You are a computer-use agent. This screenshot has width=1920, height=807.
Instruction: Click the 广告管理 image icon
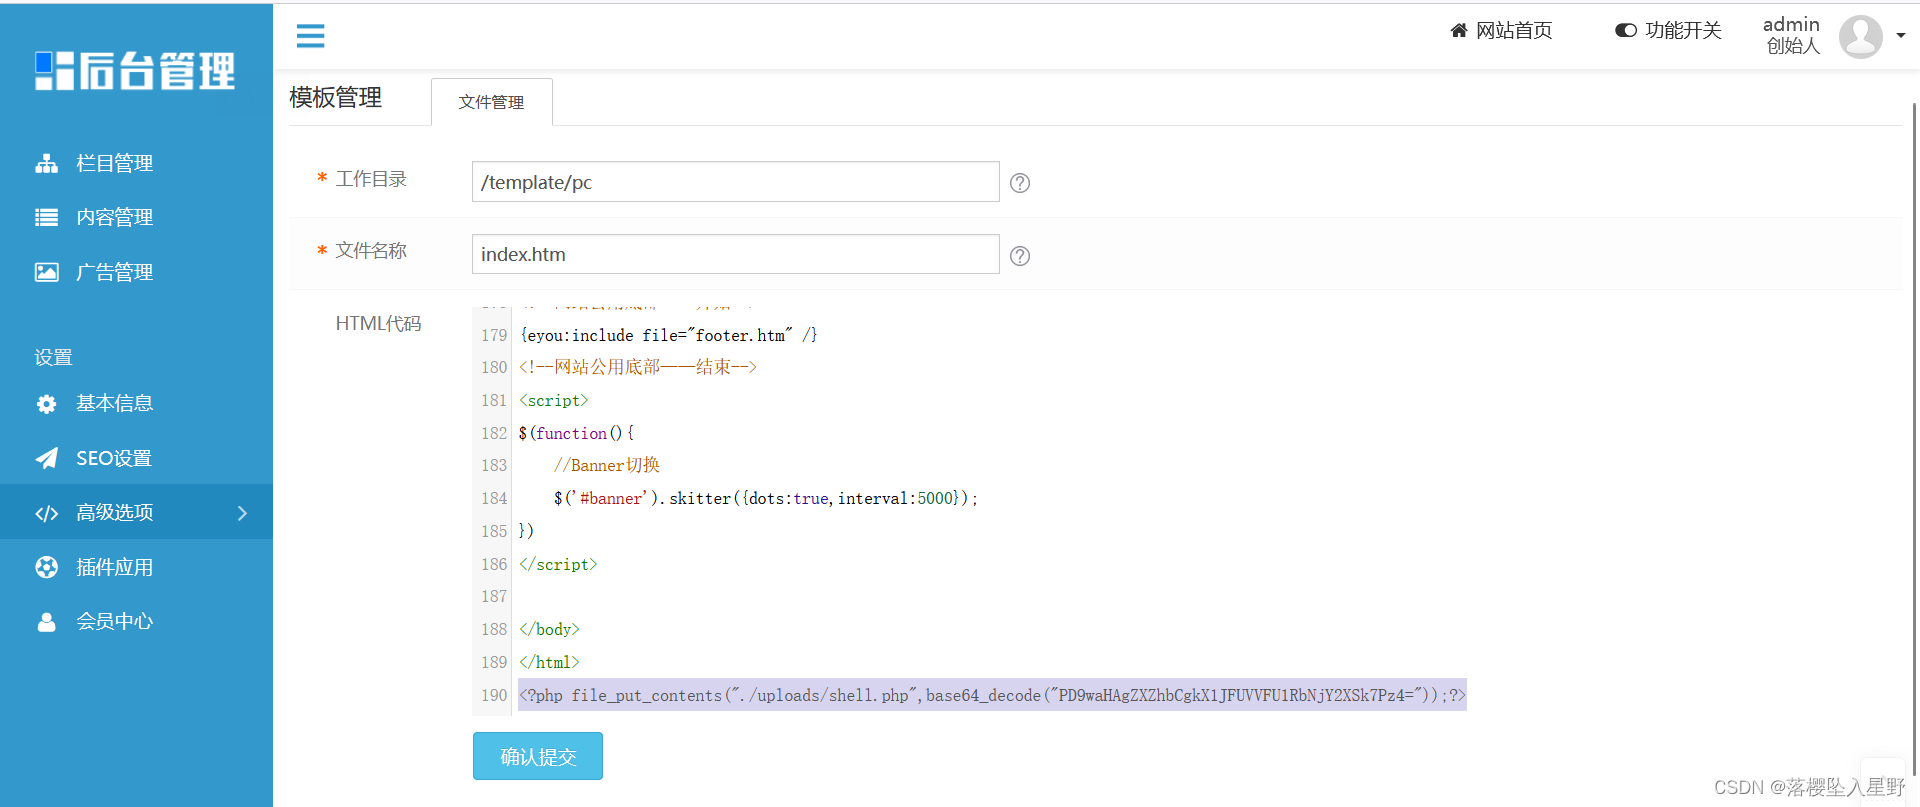(47, 272)
